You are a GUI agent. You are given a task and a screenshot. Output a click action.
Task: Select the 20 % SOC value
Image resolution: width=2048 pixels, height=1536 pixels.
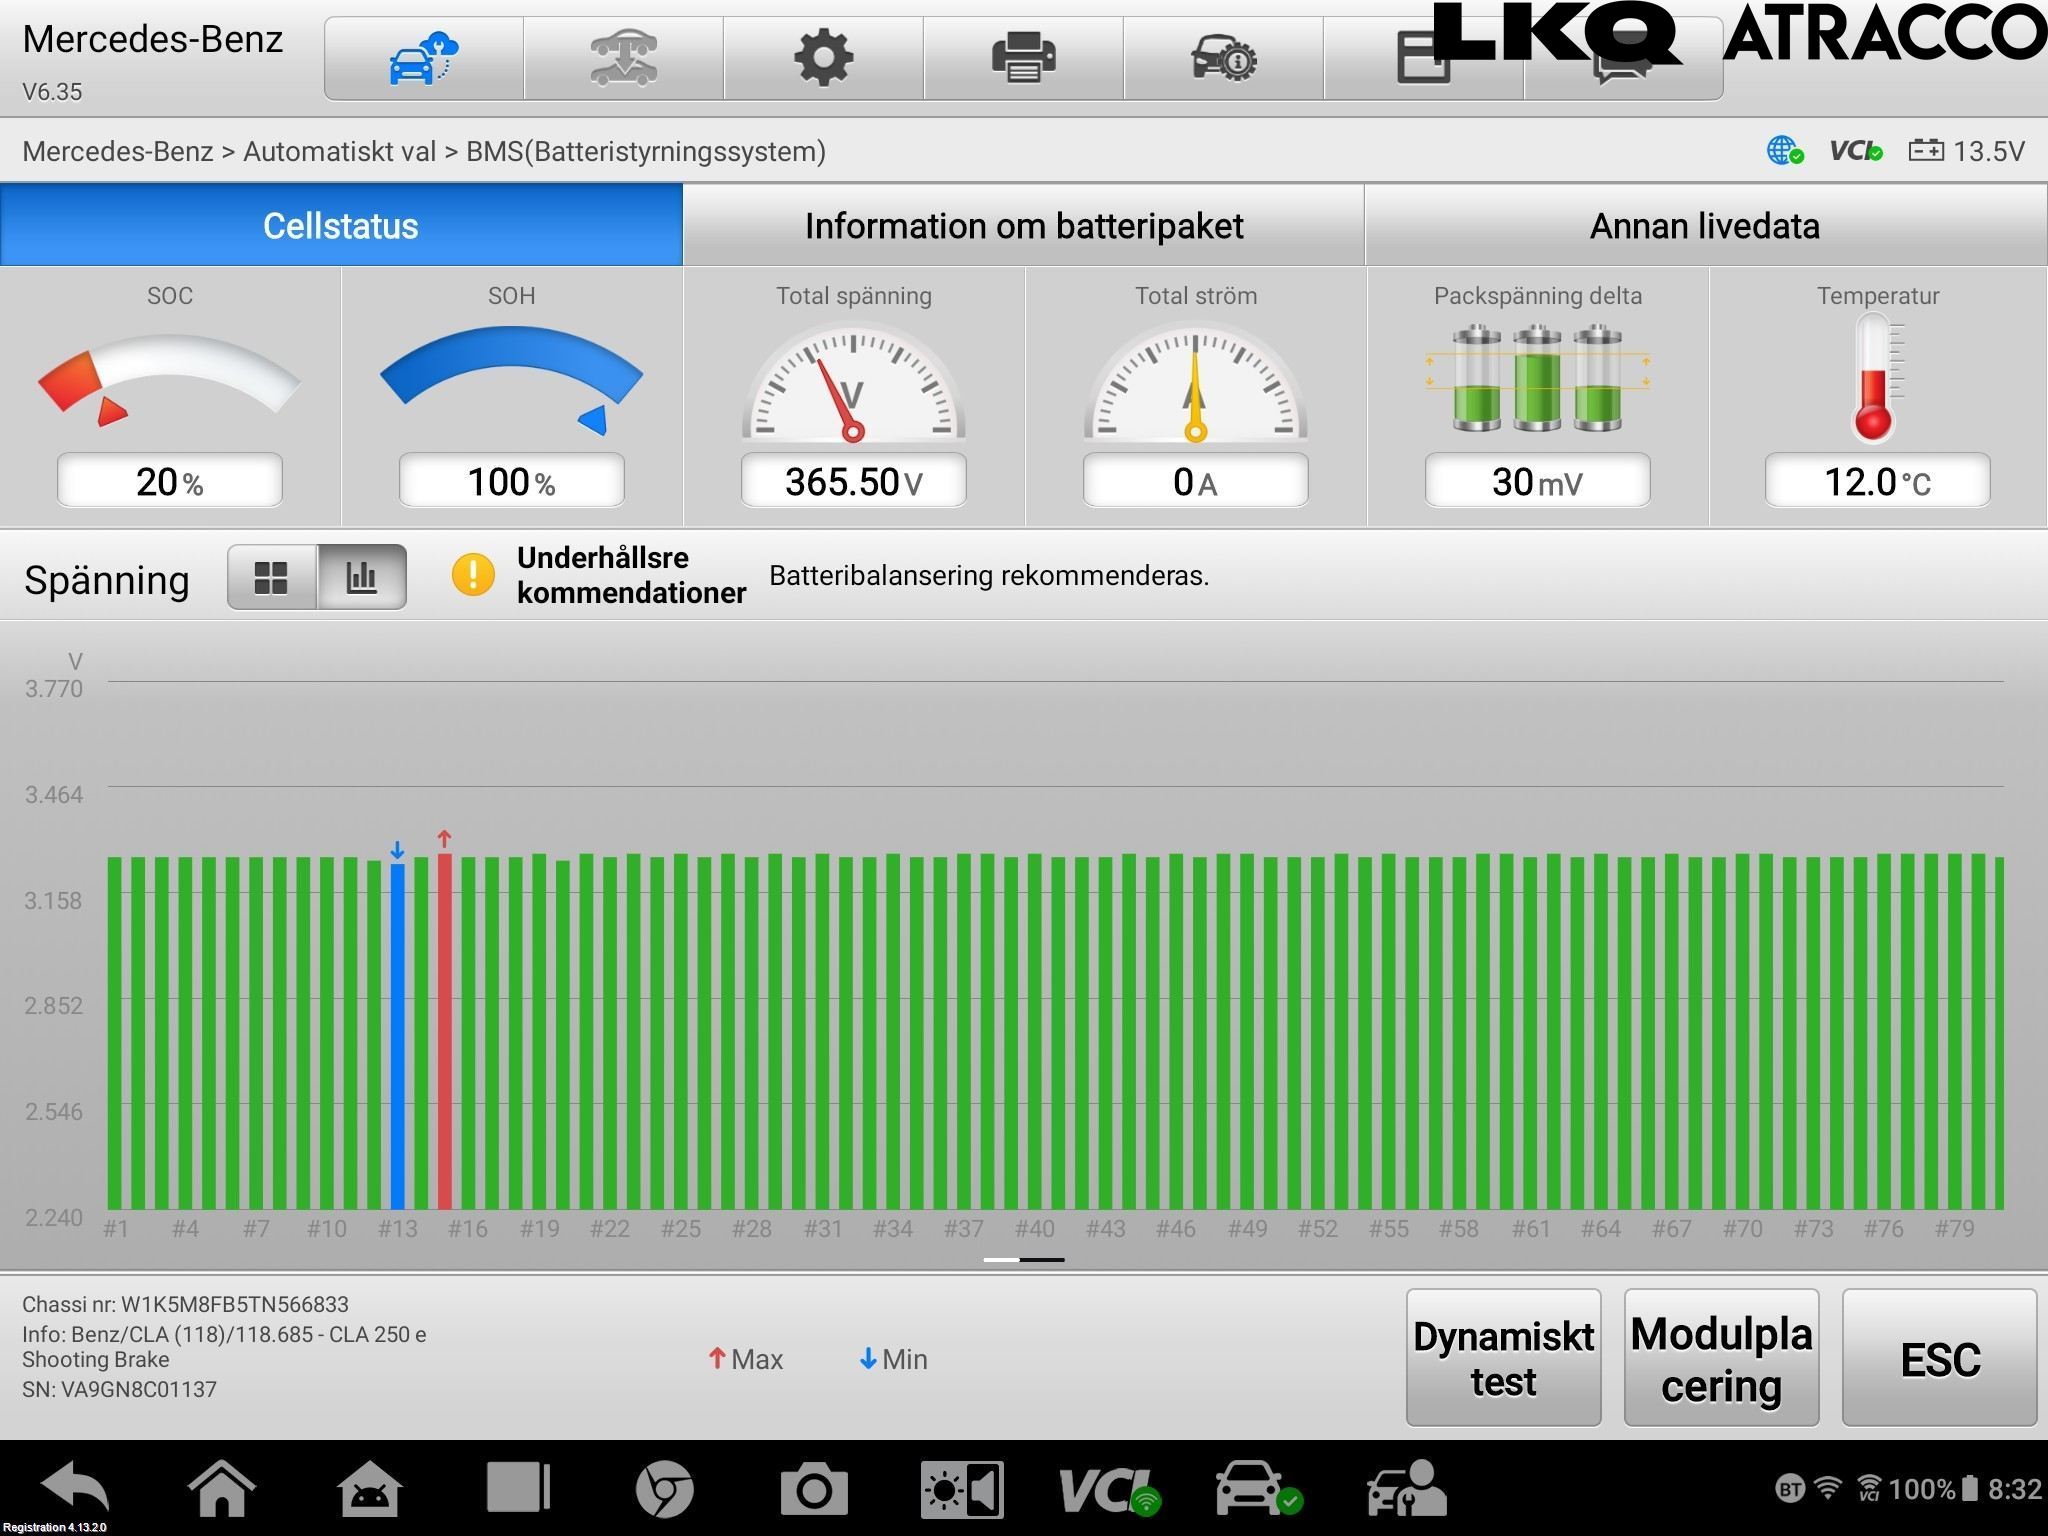[170, 481]
